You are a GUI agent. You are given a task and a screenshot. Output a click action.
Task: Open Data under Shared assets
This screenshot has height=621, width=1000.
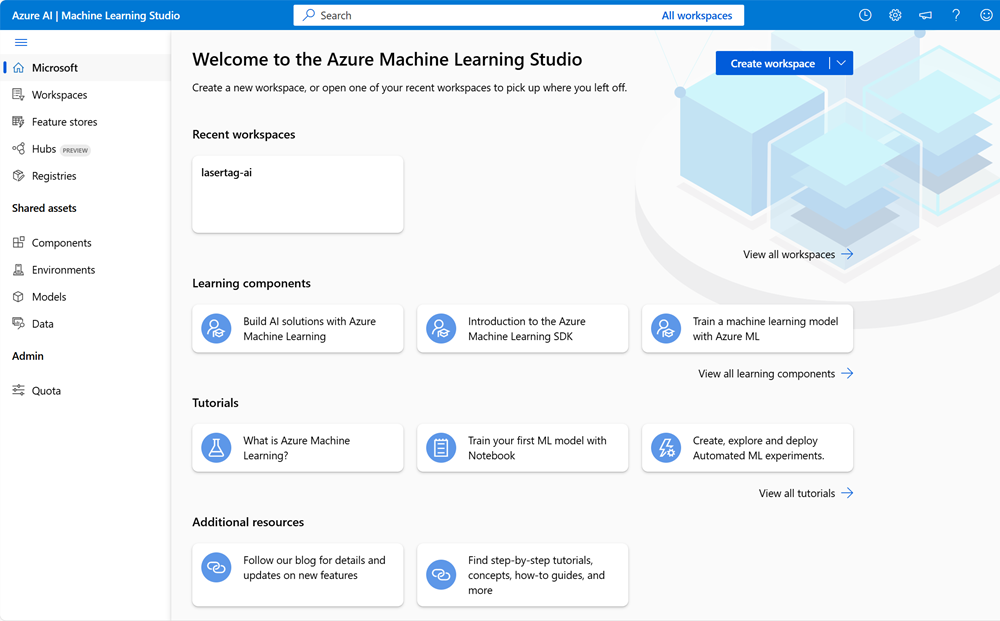pyautogui.click(x=85, y=323)
